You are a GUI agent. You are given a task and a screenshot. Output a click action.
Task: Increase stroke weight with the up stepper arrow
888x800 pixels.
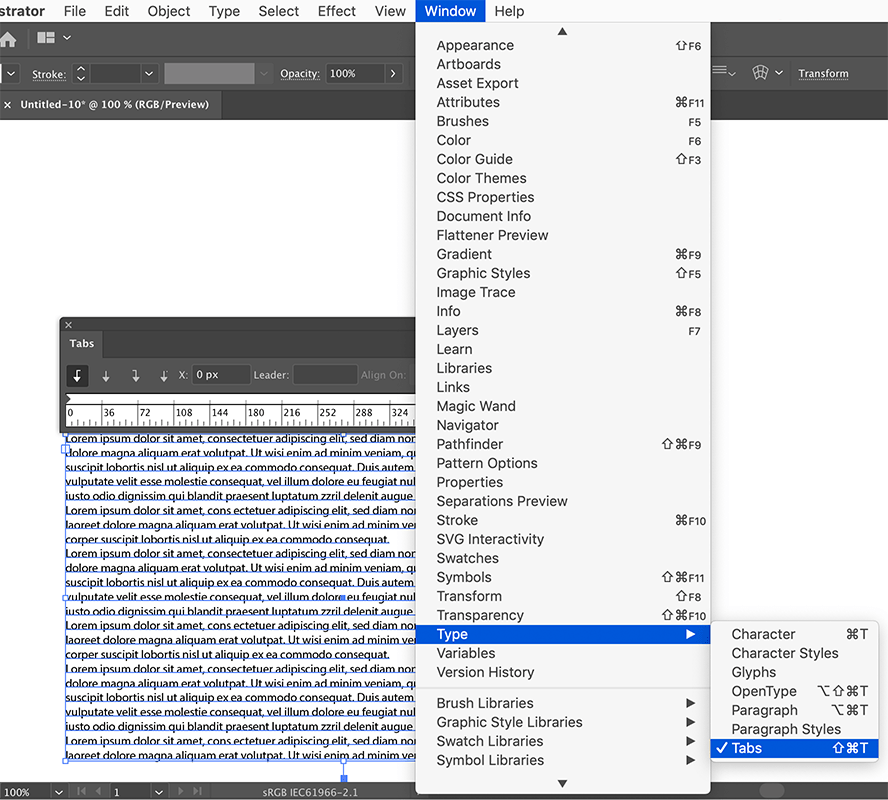pos(81,67)
